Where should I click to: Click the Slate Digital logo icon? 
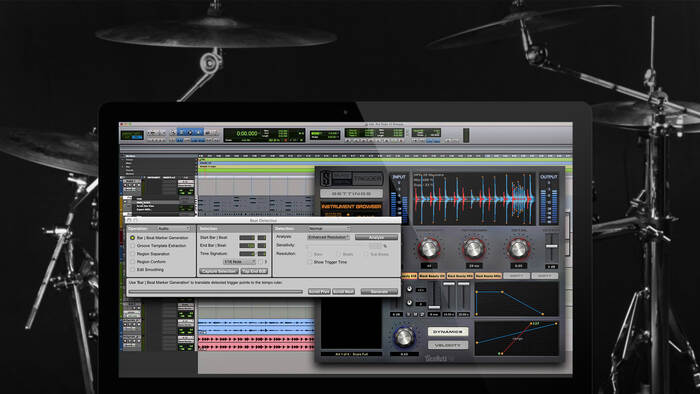[x=326, y=178]
